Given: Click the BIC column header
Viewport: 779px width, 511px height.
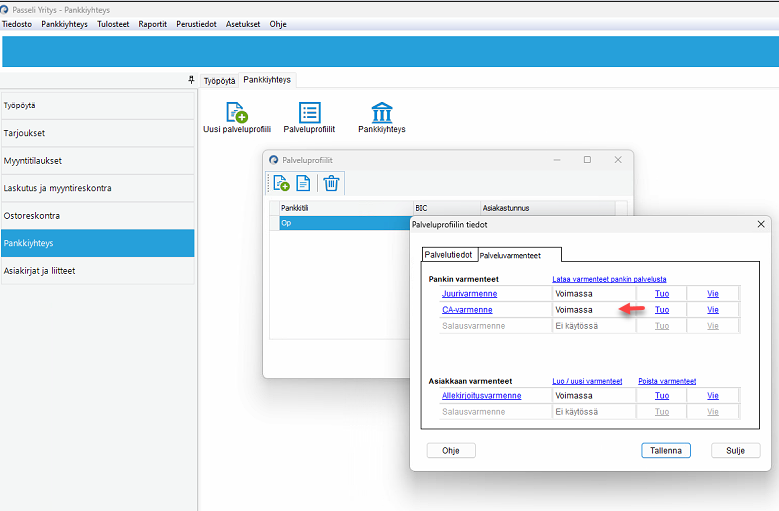Looking at the screenshot, I should 447,208.
